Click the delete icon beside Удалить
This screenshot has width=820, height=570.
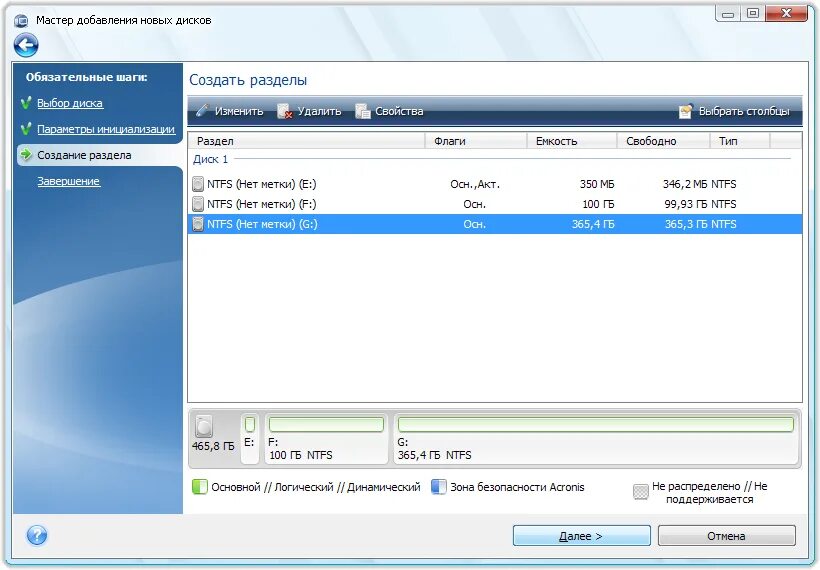click(x=284, y=111)
